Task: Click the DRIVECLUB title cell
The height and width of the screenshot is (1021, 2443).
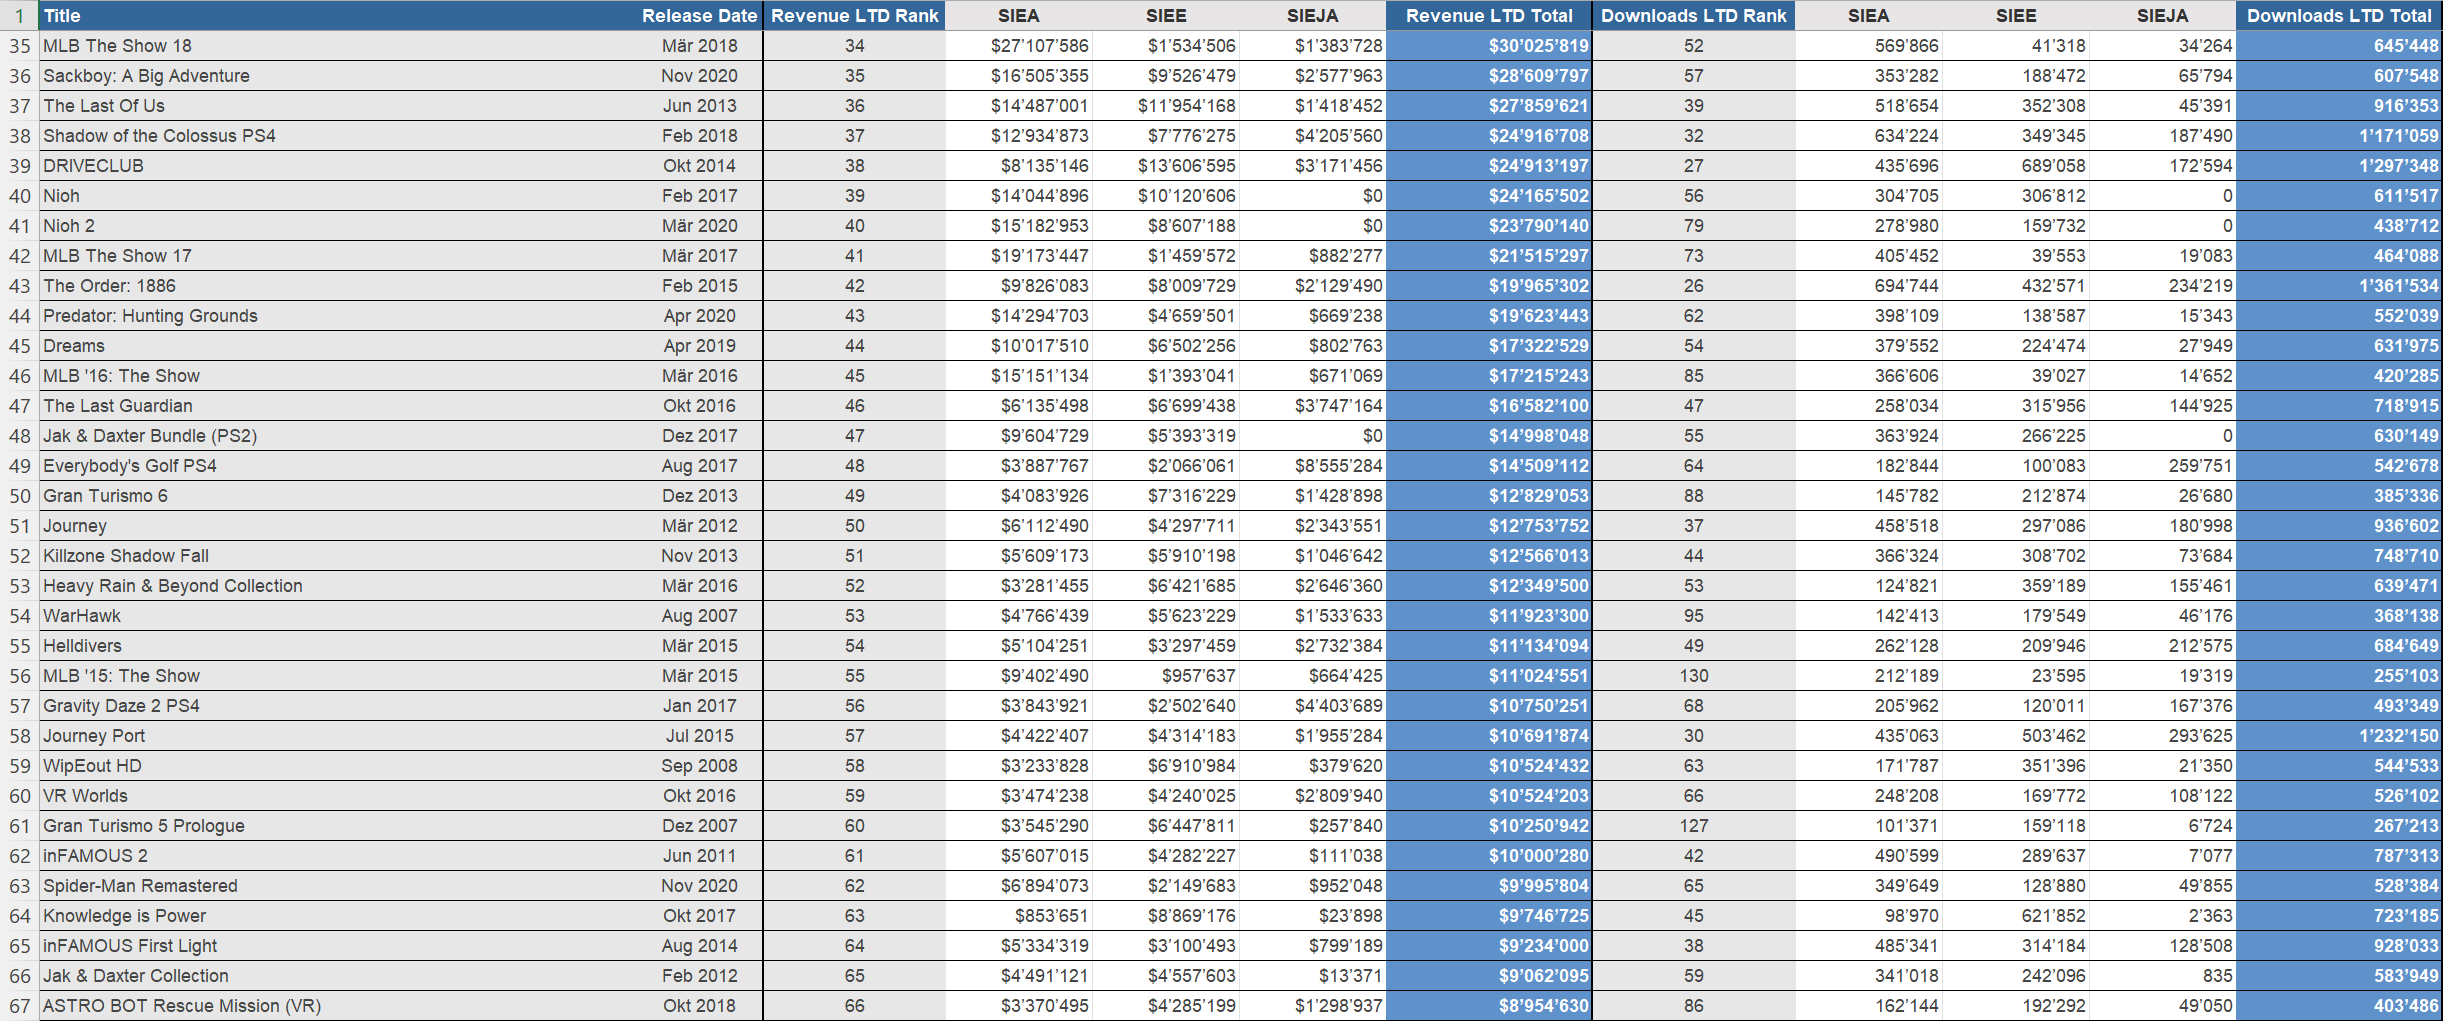Action: click(338, 166)
